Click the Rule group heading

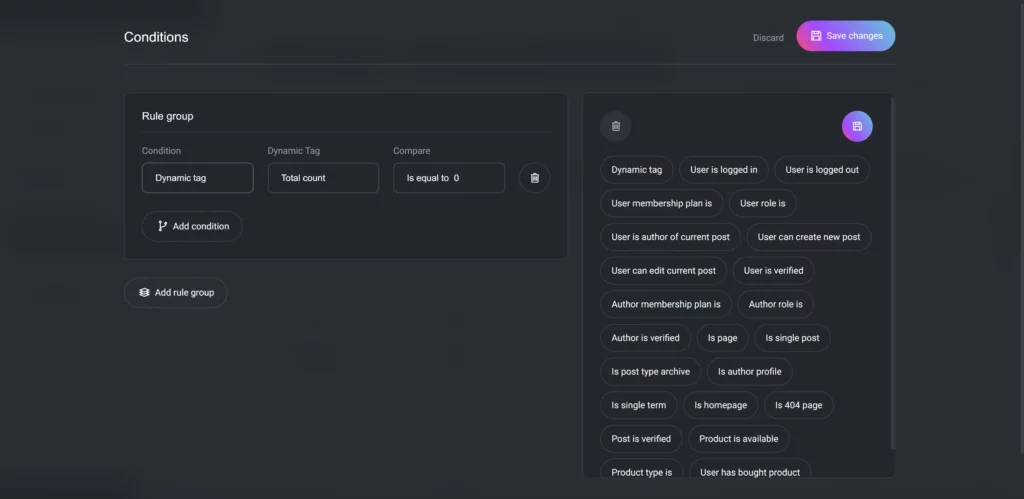pos(167,116)
